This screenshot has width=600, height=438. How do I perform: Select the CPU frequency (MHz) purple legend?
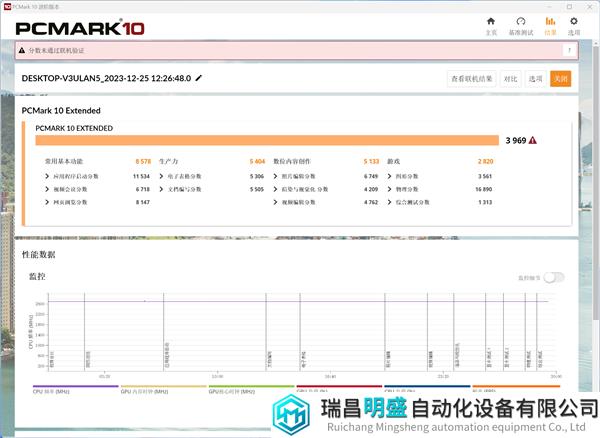pos(75,386)
